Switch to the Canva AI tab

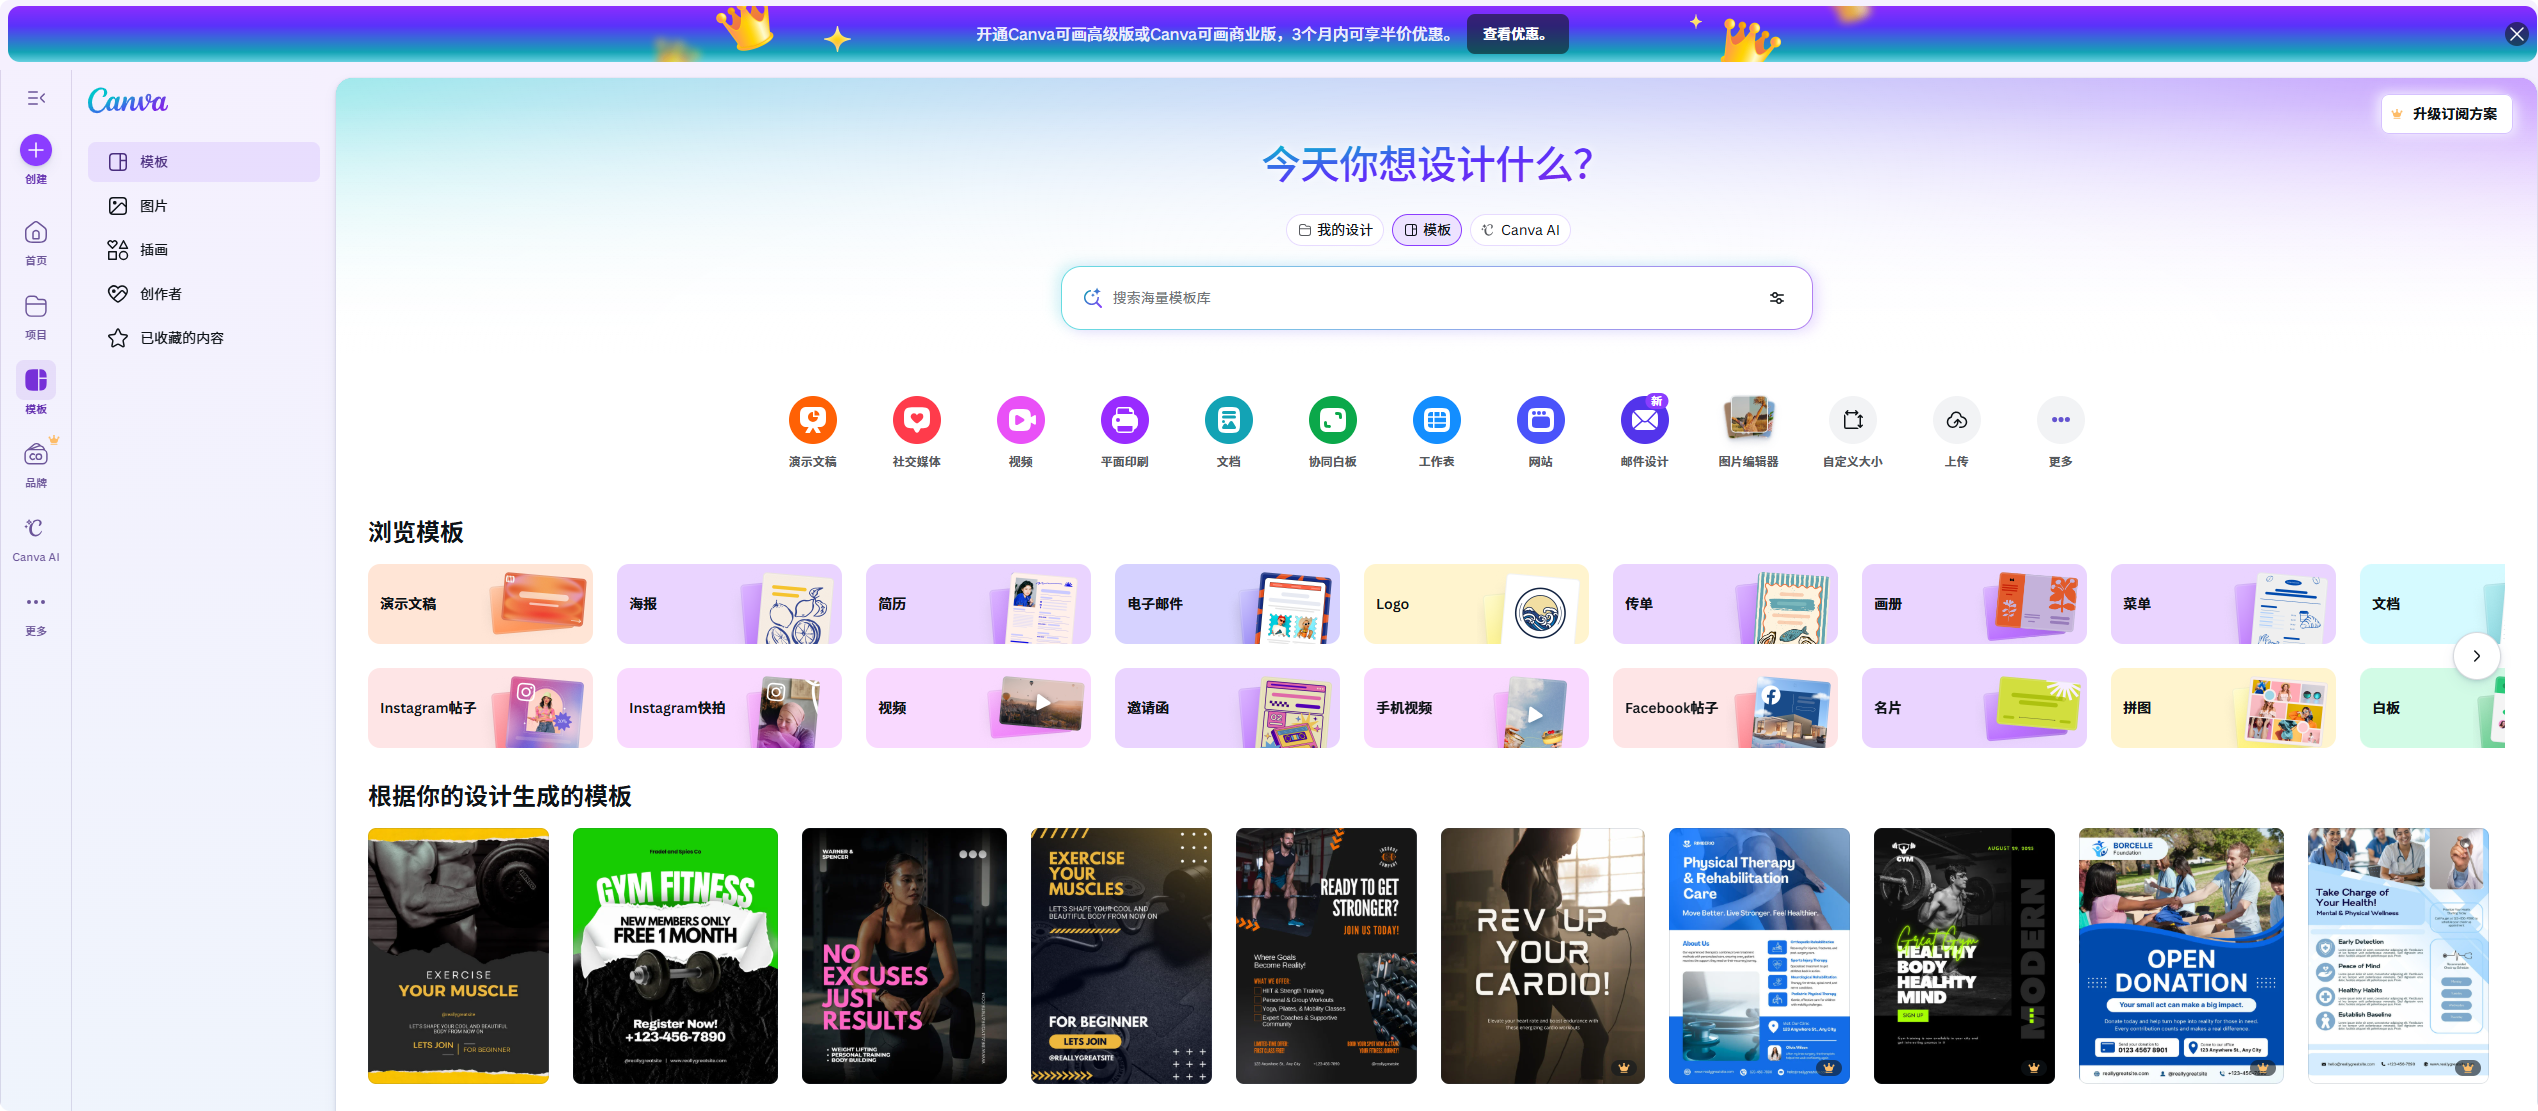point(1520,229)
